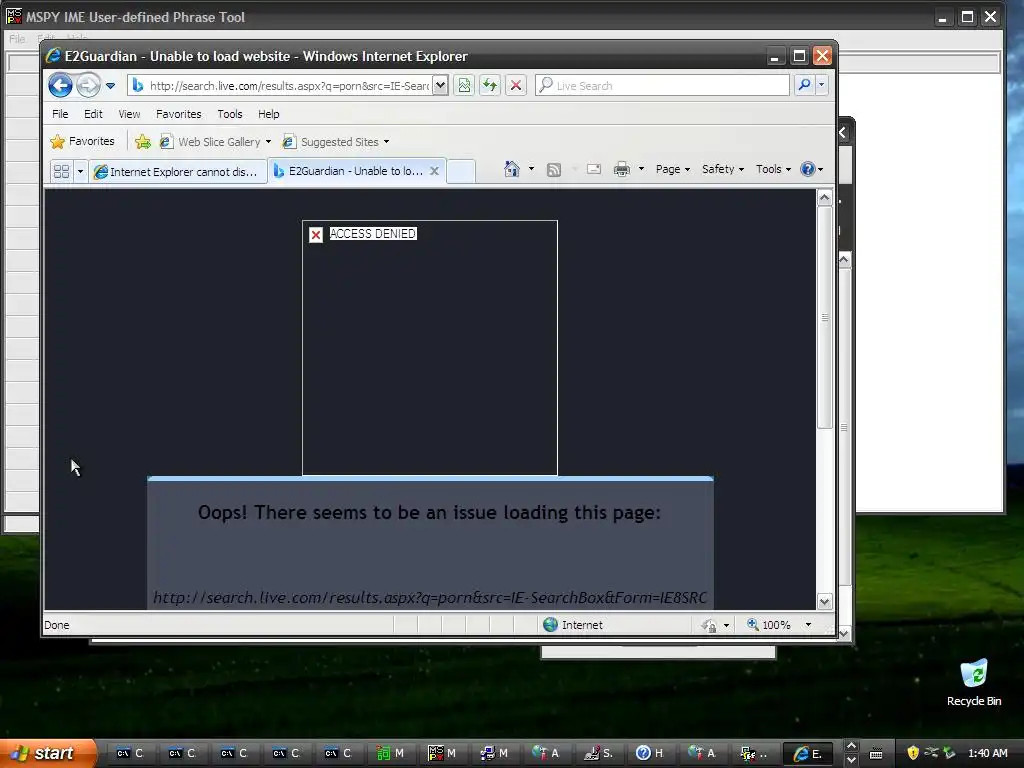1024x768 pixels.
Task: Switch to the Internet Explorer cannot display tab
Action: coord(178,171)
